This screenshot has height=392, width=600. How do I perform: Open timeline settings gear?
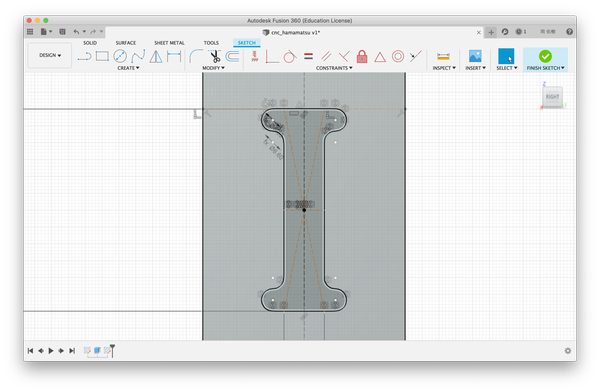click(x=568, y=351)
